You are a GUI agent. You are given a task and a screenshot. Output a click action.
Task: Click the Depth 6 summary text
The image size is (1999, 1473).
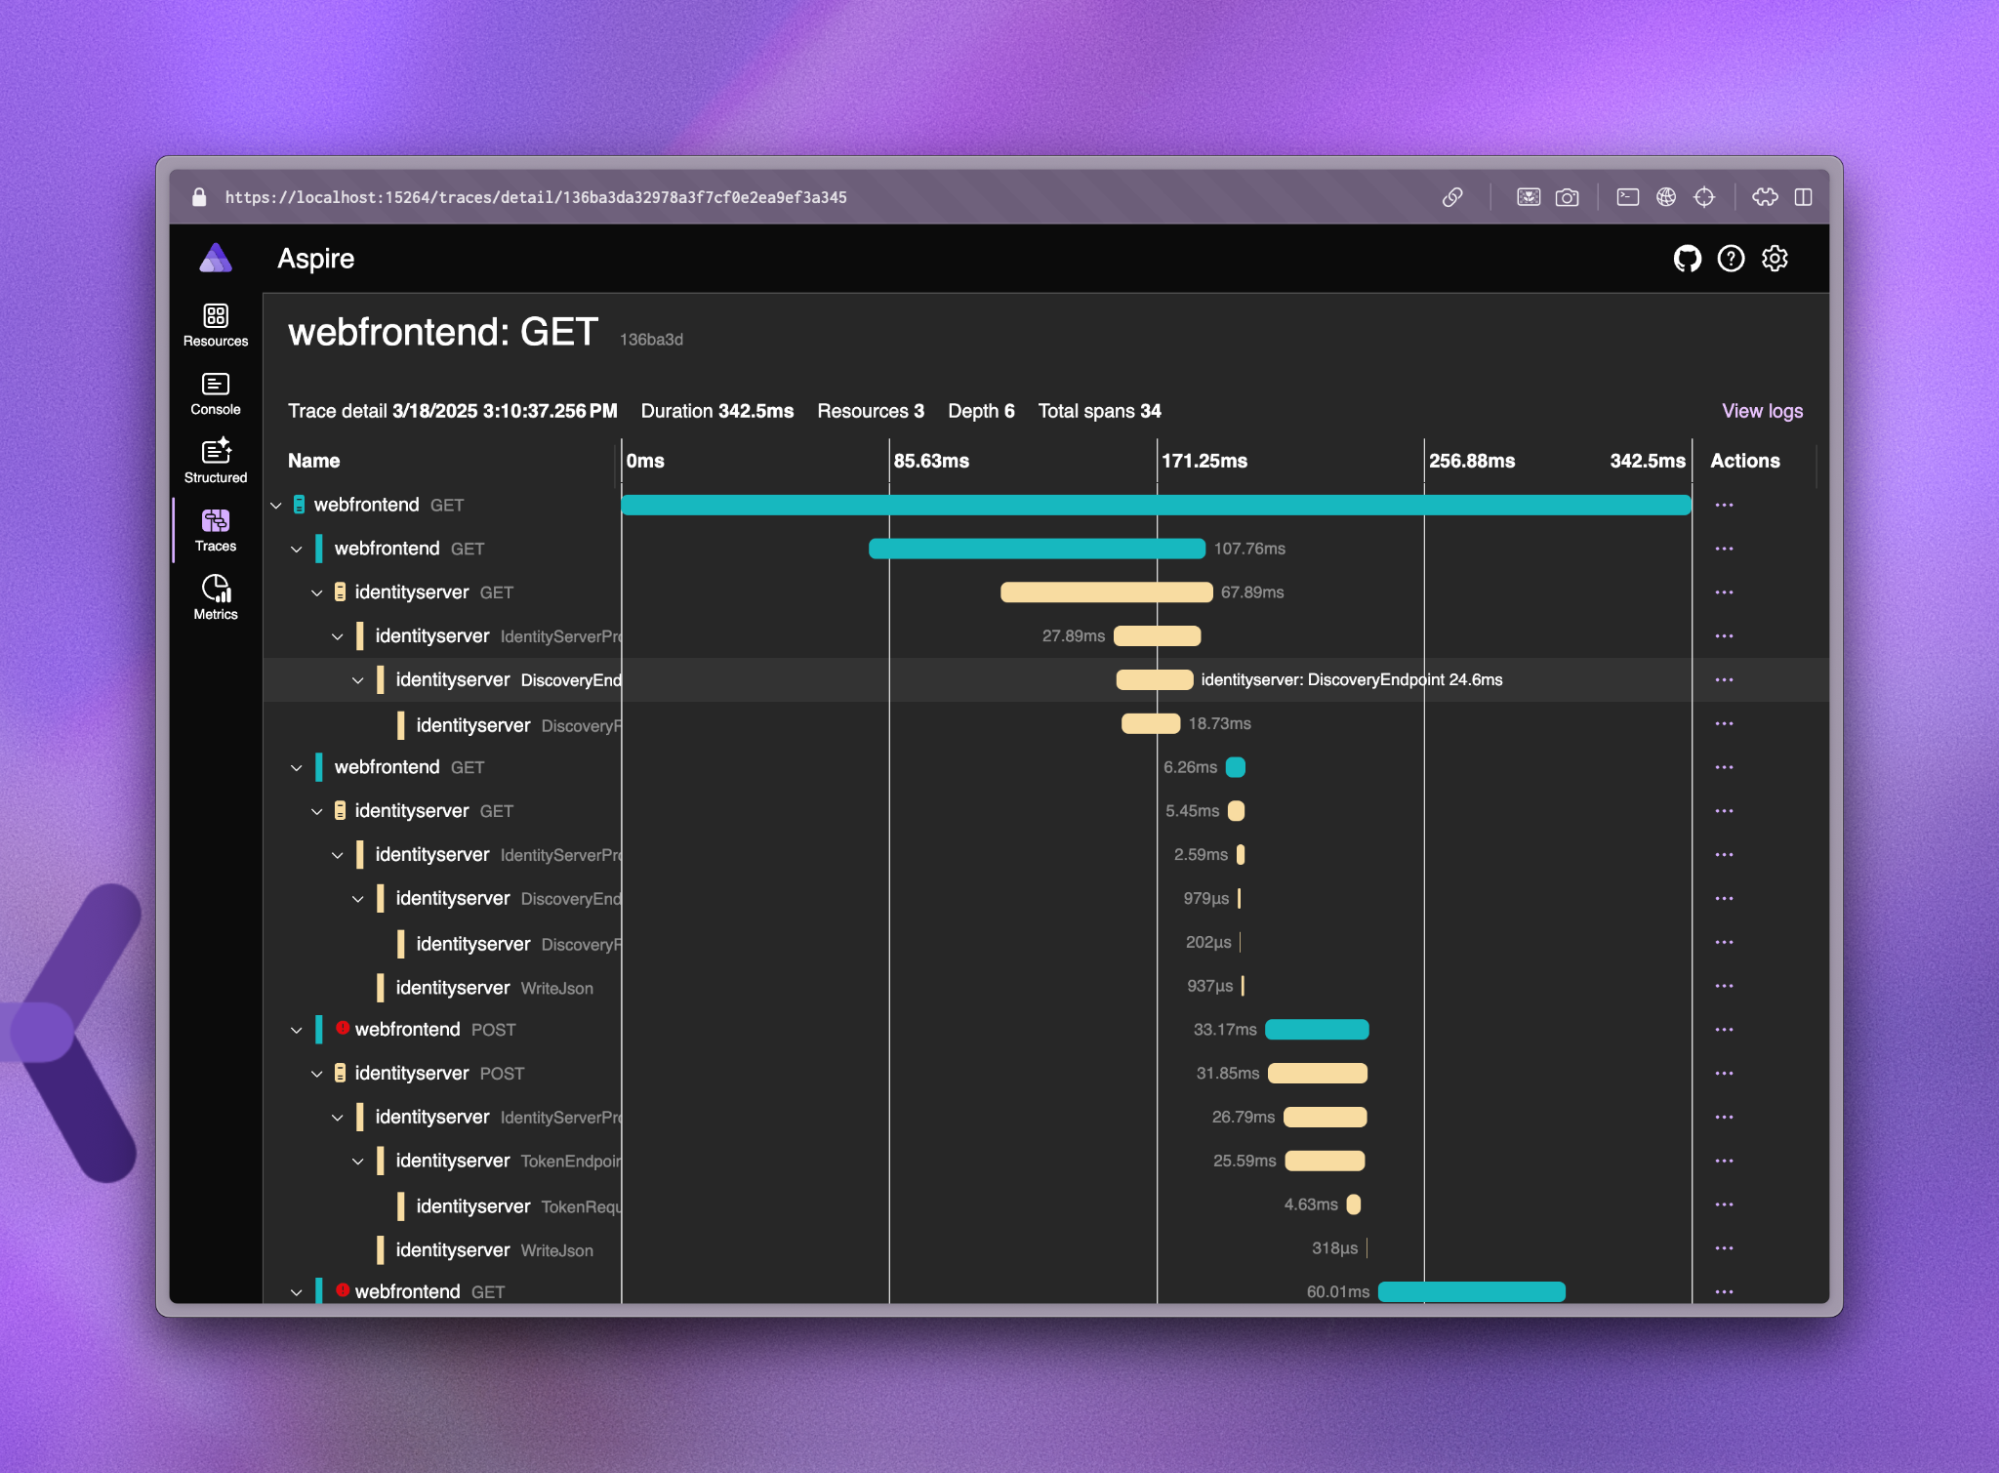(x=981, y=411)
